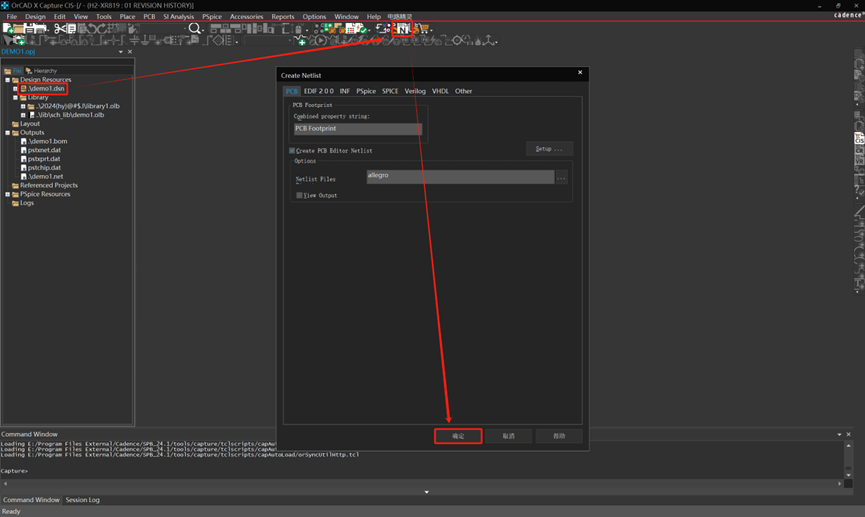
Task: Switch to the SPICE netlist tab
Action: click(390, 91)
